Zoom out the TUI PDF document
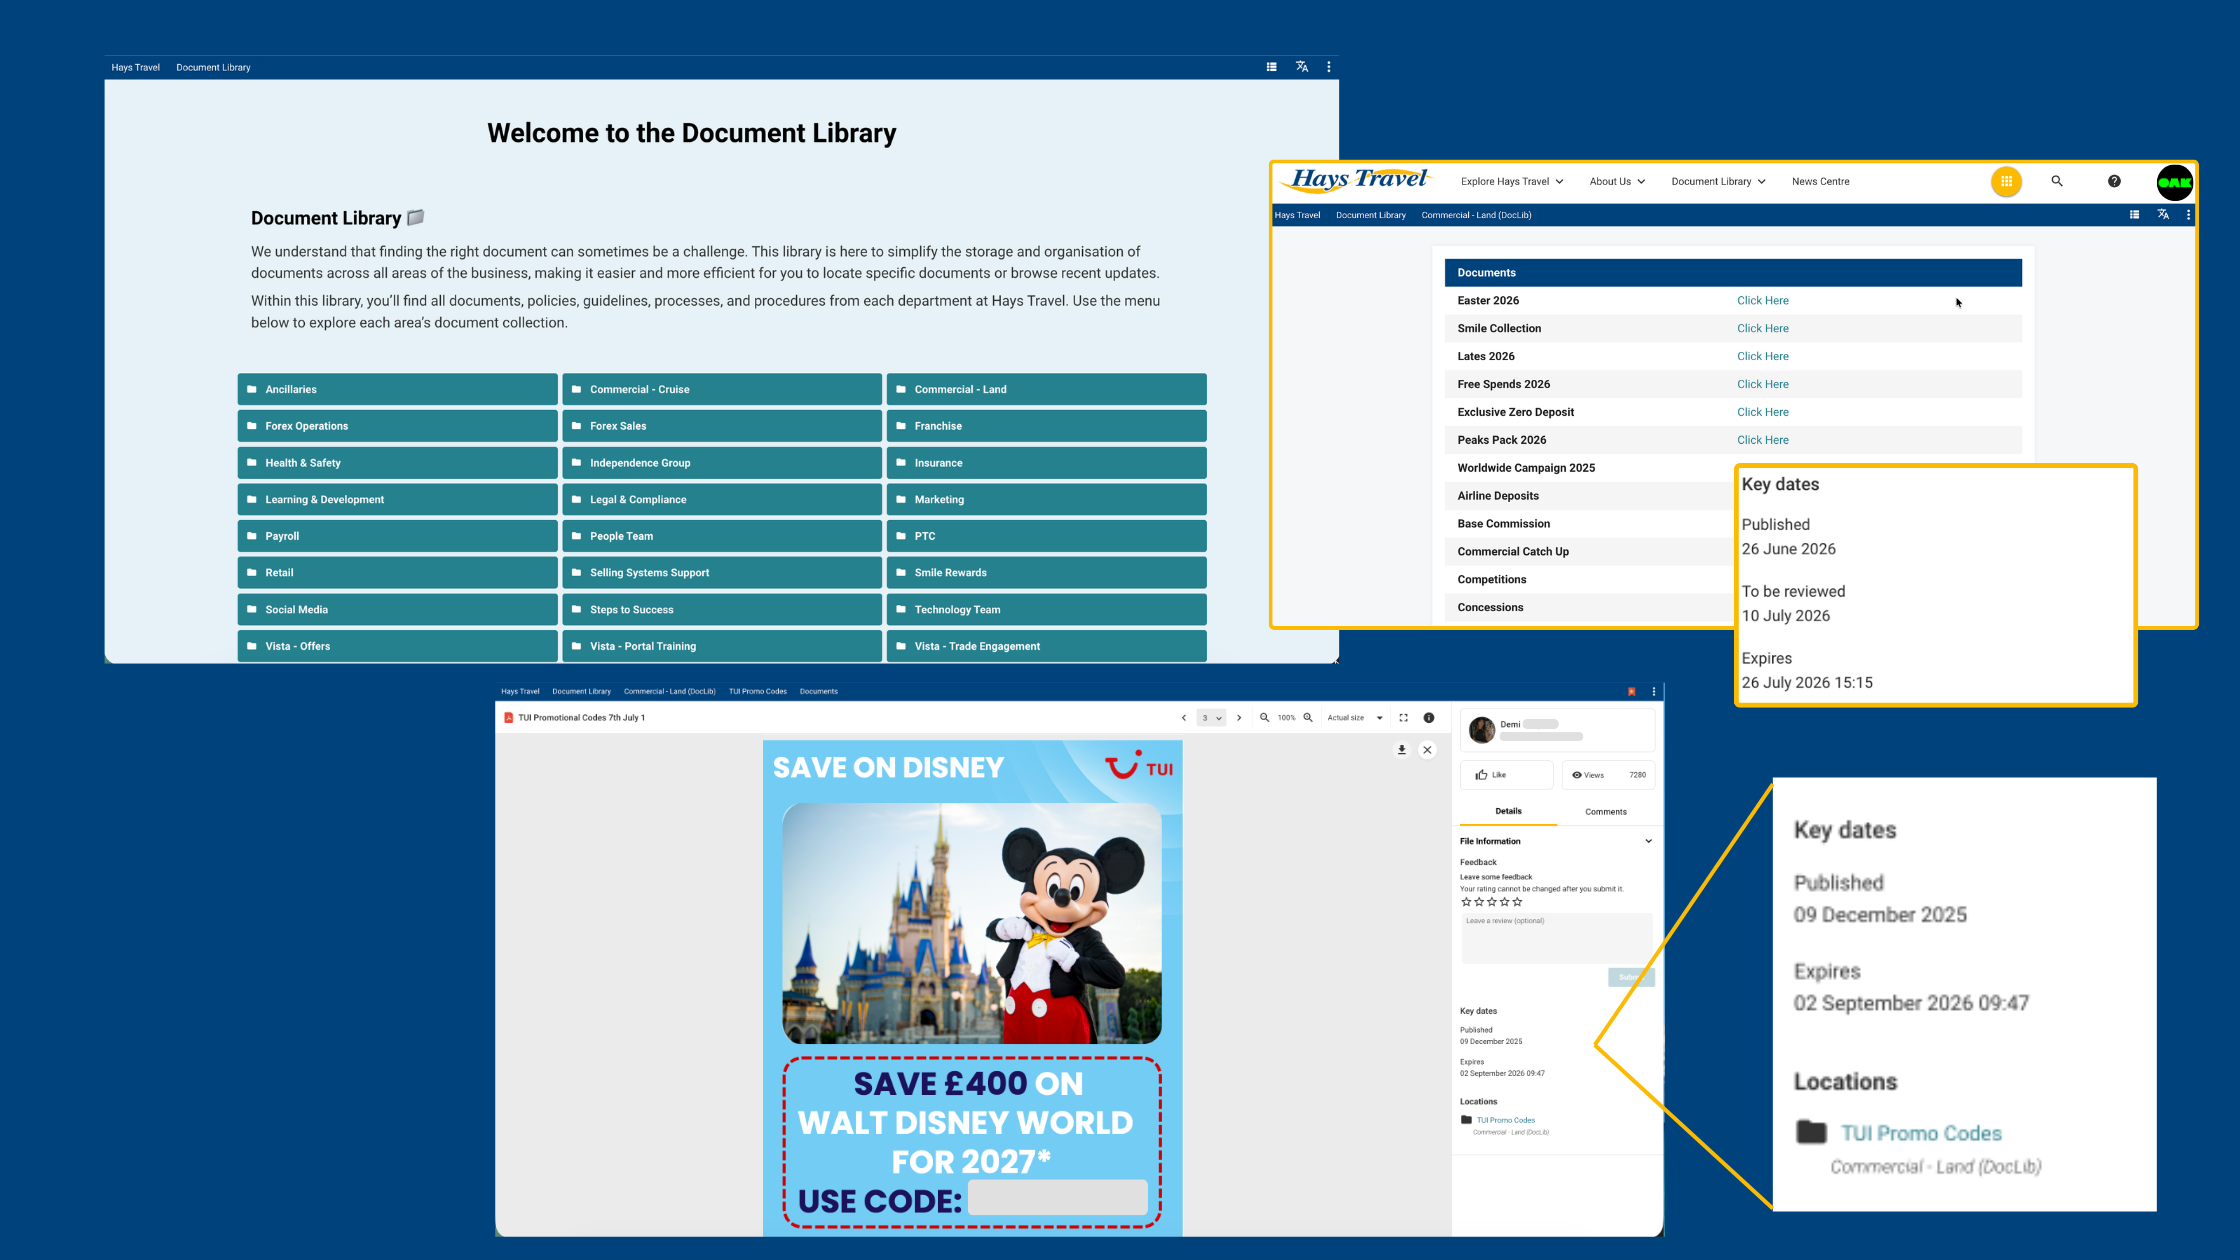The height and width of the screenshot is (1260, 2240). coord(1264,718)
